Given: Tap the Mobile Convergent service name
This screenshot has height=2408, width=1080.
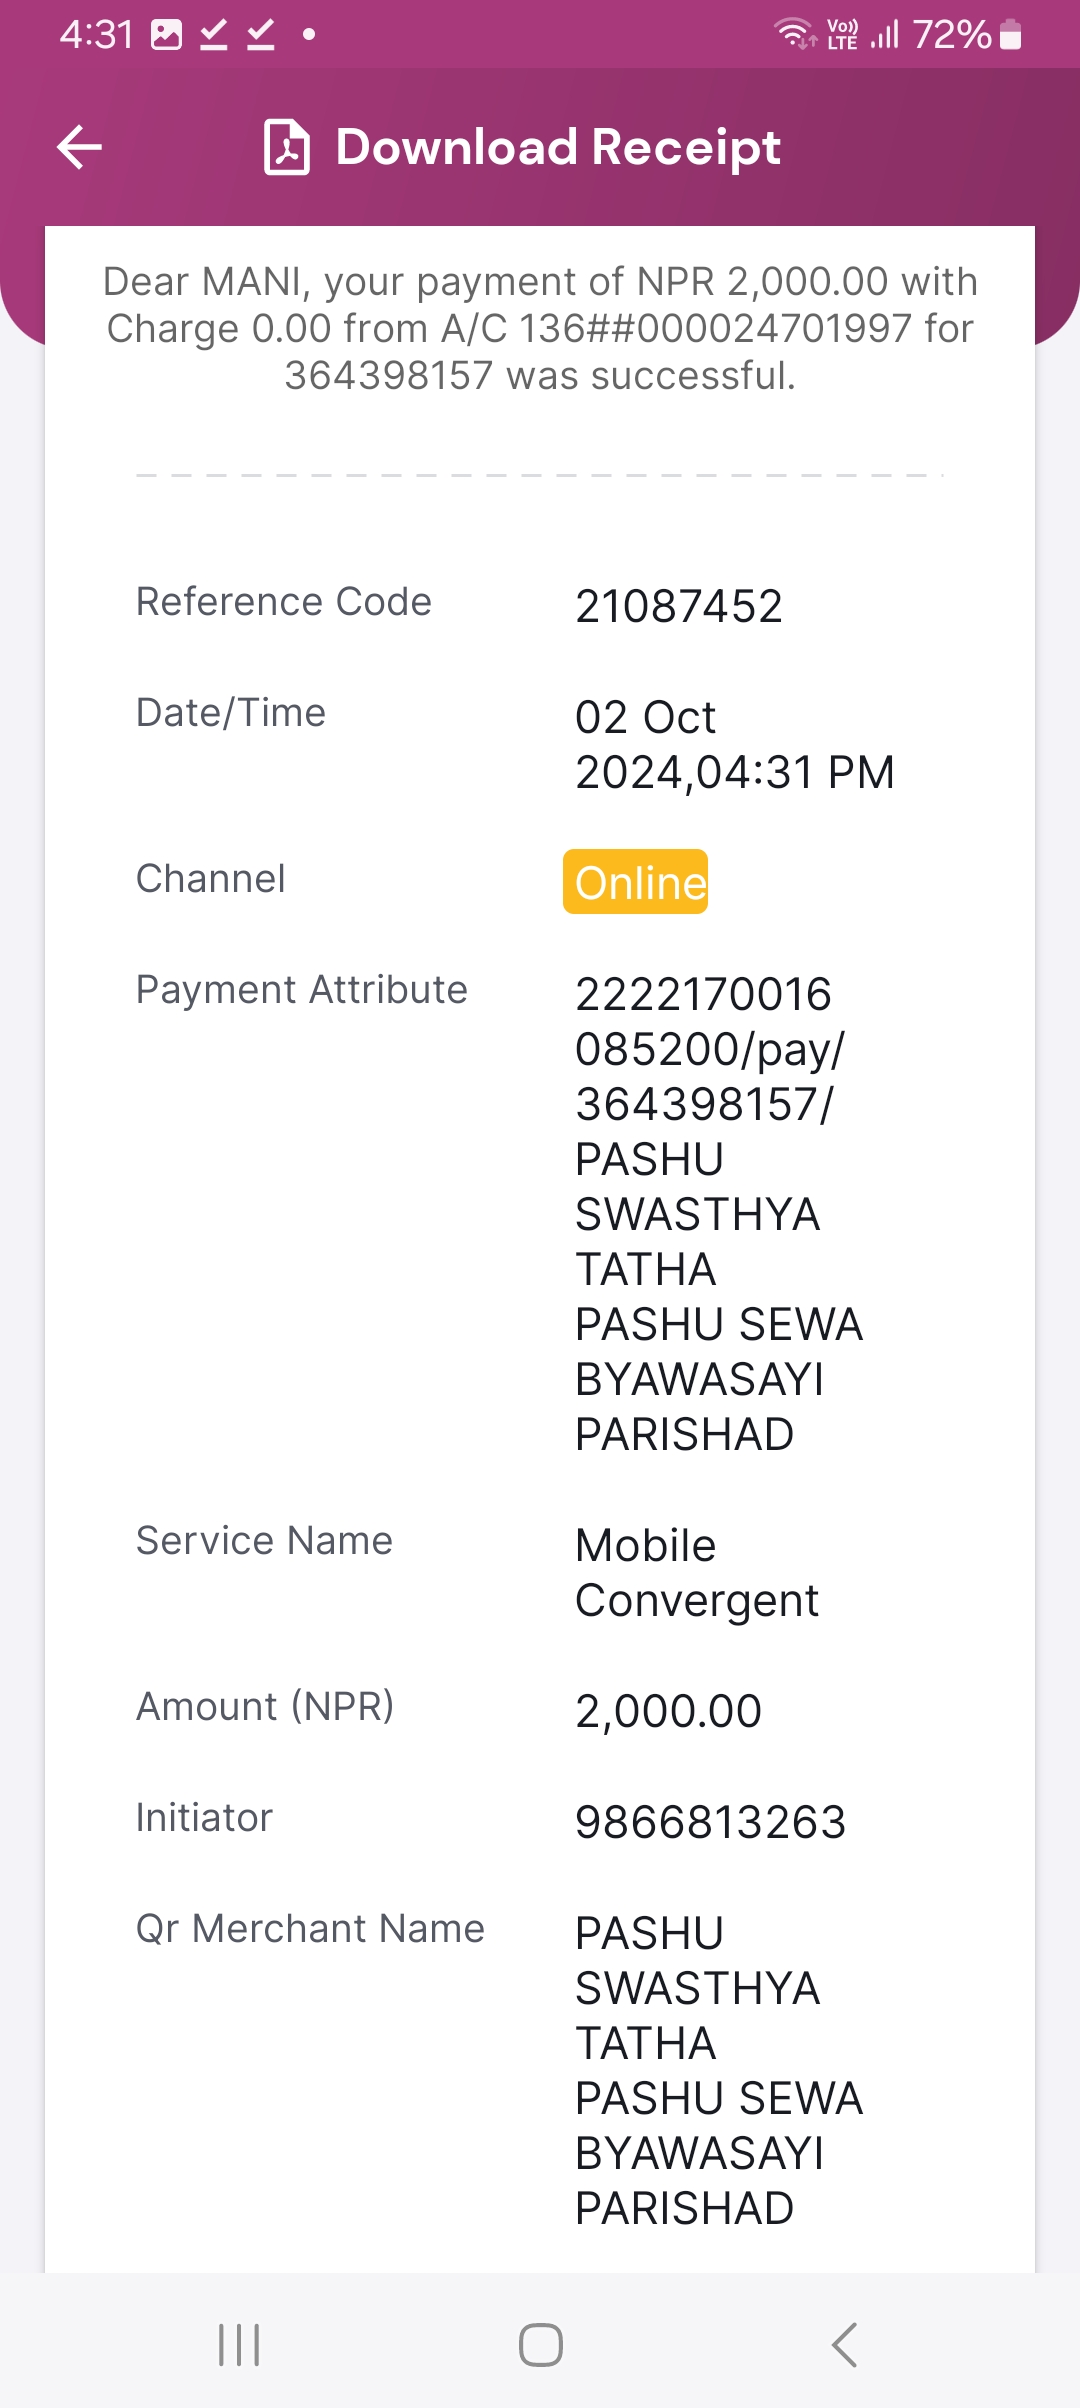Looking at the screenshot, I should tap(697, 1573).
